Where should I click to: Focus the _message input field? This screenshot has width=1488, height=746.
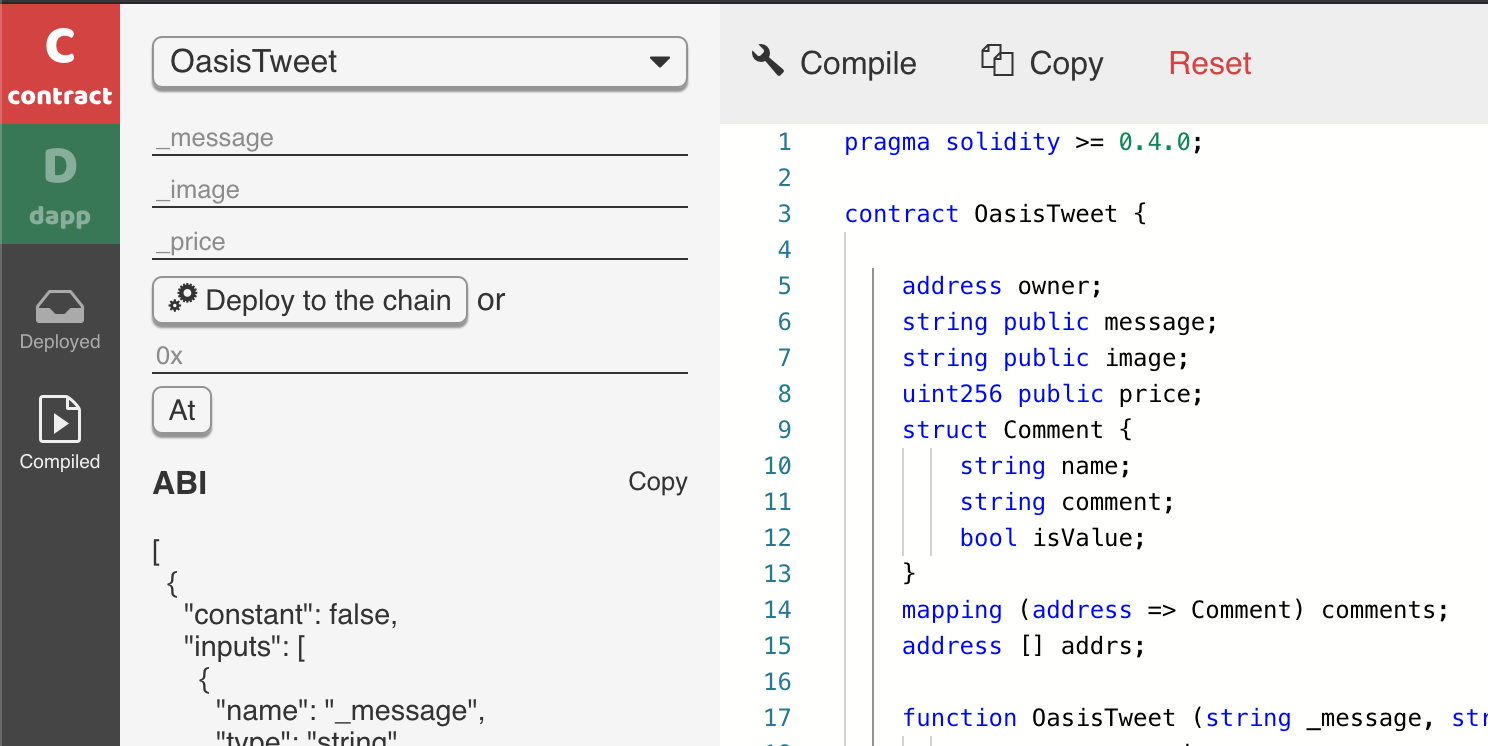(x=420, y=138)
